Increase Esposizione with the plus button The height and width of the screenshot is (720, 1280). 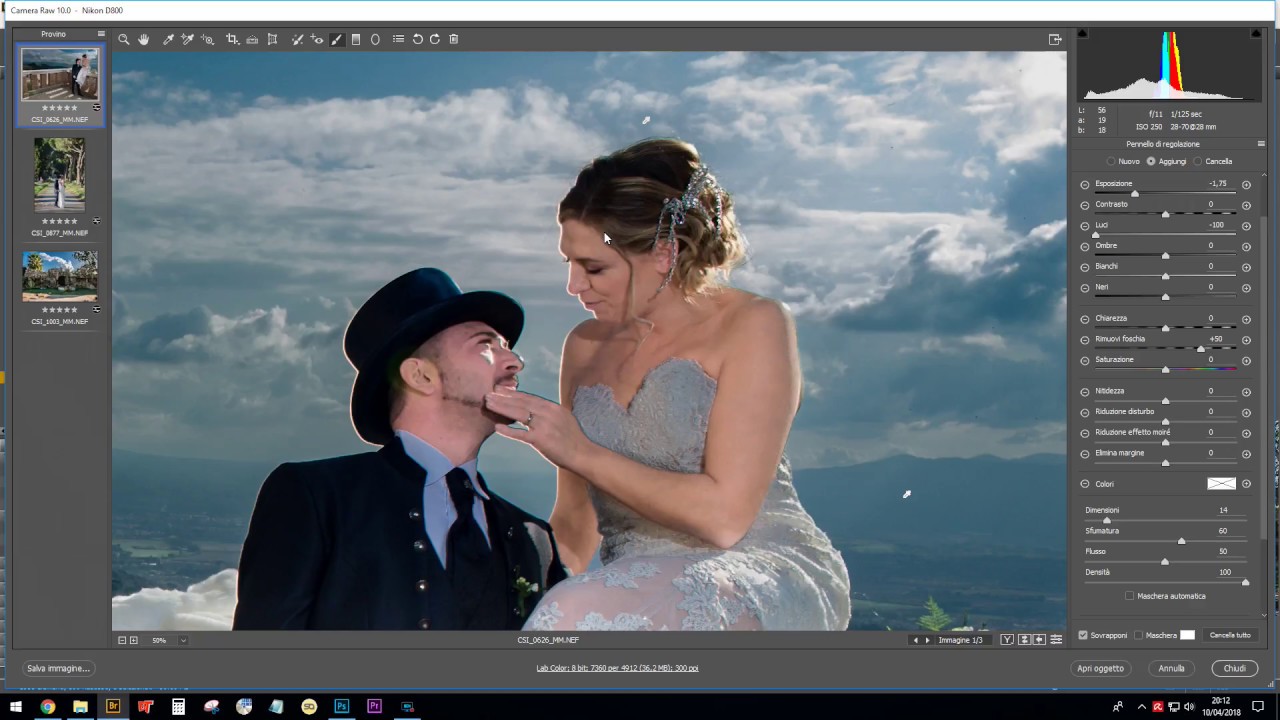(1246, 185)
